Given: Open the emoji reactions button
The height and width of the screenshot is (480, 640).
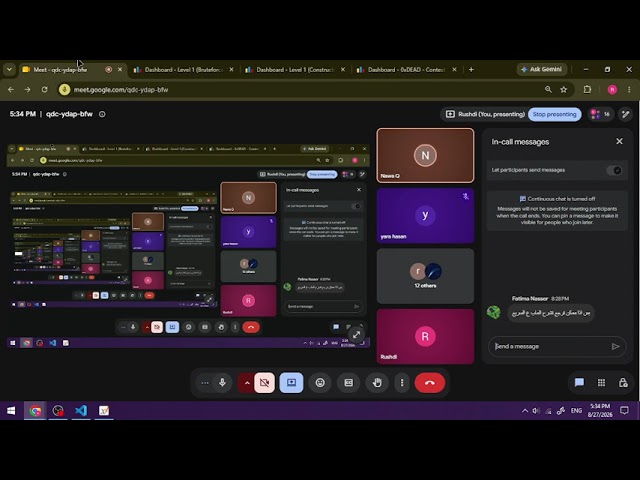Looking at the screenshot, I should (320, 382).
